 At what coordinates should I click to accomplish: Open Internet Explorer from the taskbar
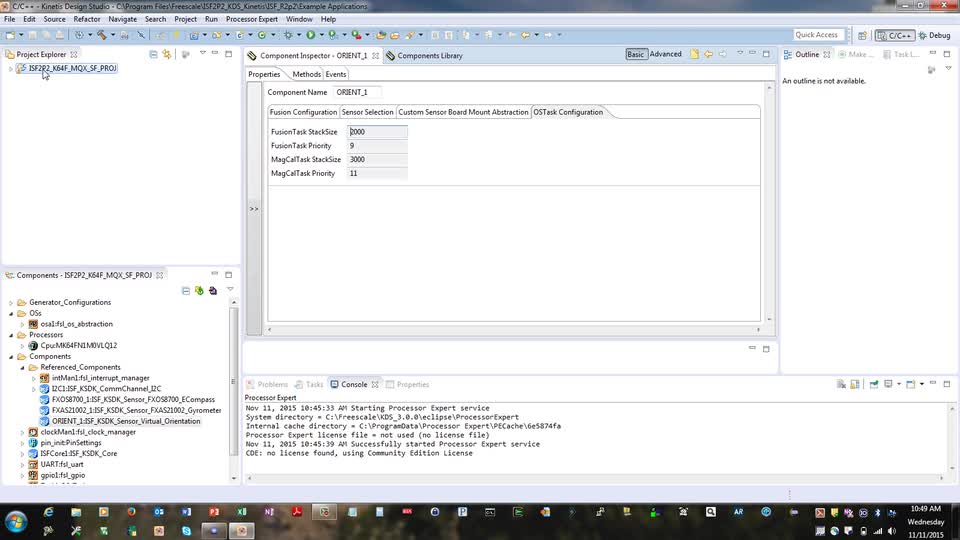pyautogui.click(x=48, y=512)
